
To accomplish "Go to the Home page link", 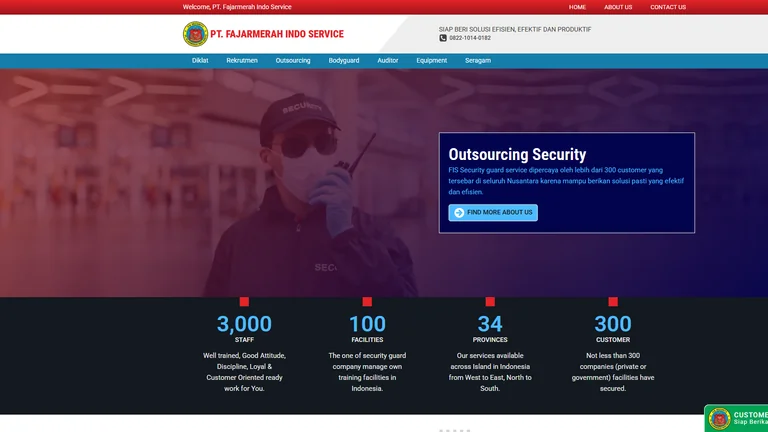I will coord(577,7).
